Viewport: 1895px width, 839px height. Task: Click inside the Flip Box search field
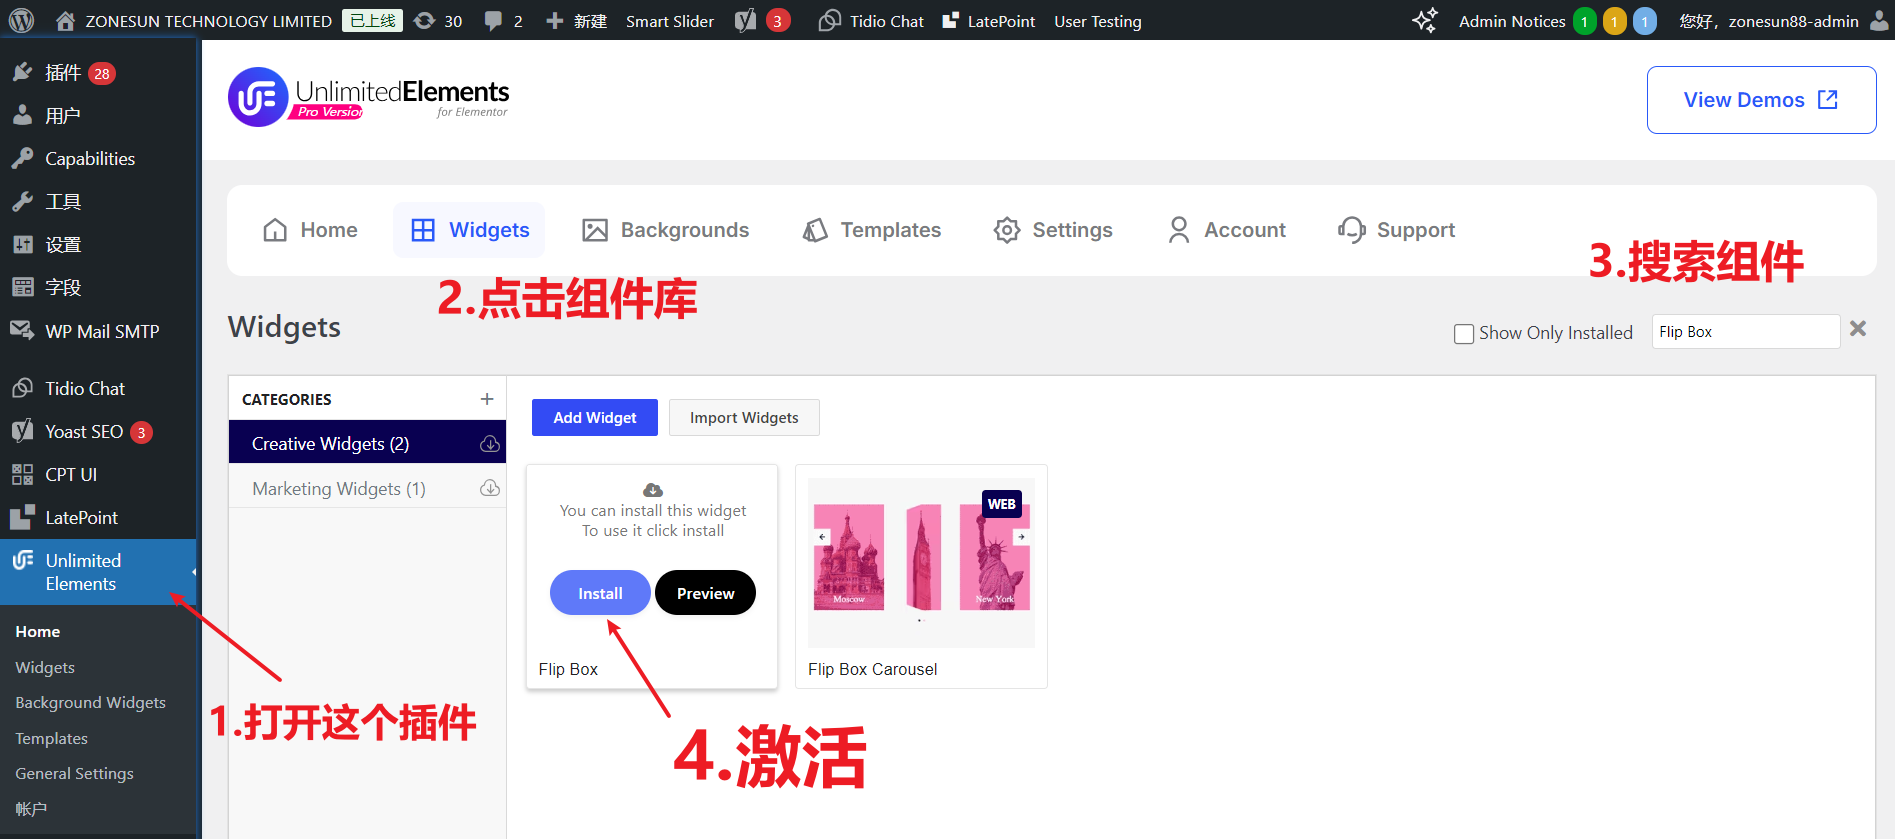click(1745, 332)
